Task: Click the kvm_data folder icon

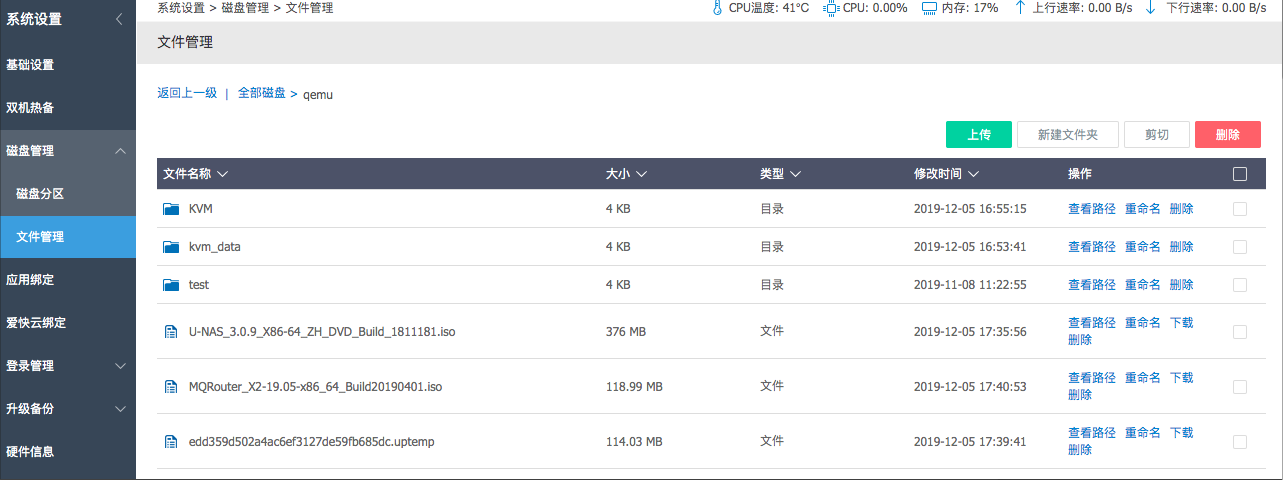Action: pyautogui.click(x=170, y=247)
